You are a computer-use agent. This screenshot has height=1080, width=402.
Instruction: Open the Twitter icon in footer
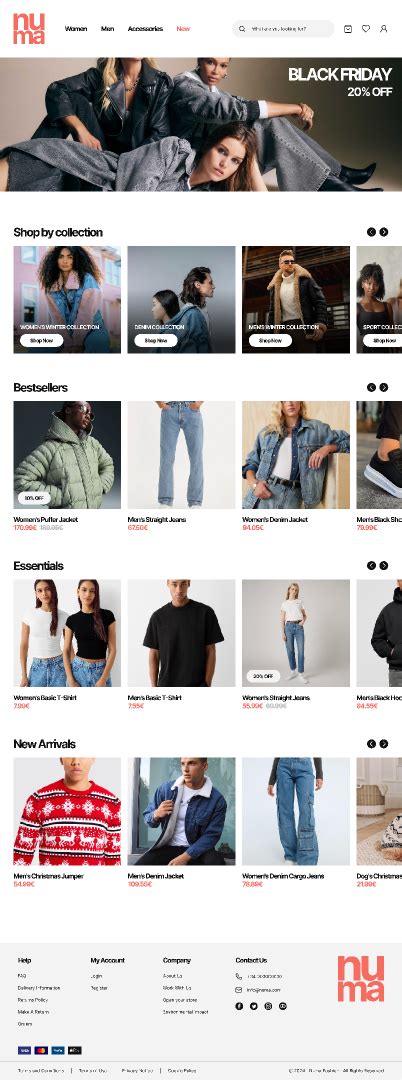point(253,1006)
